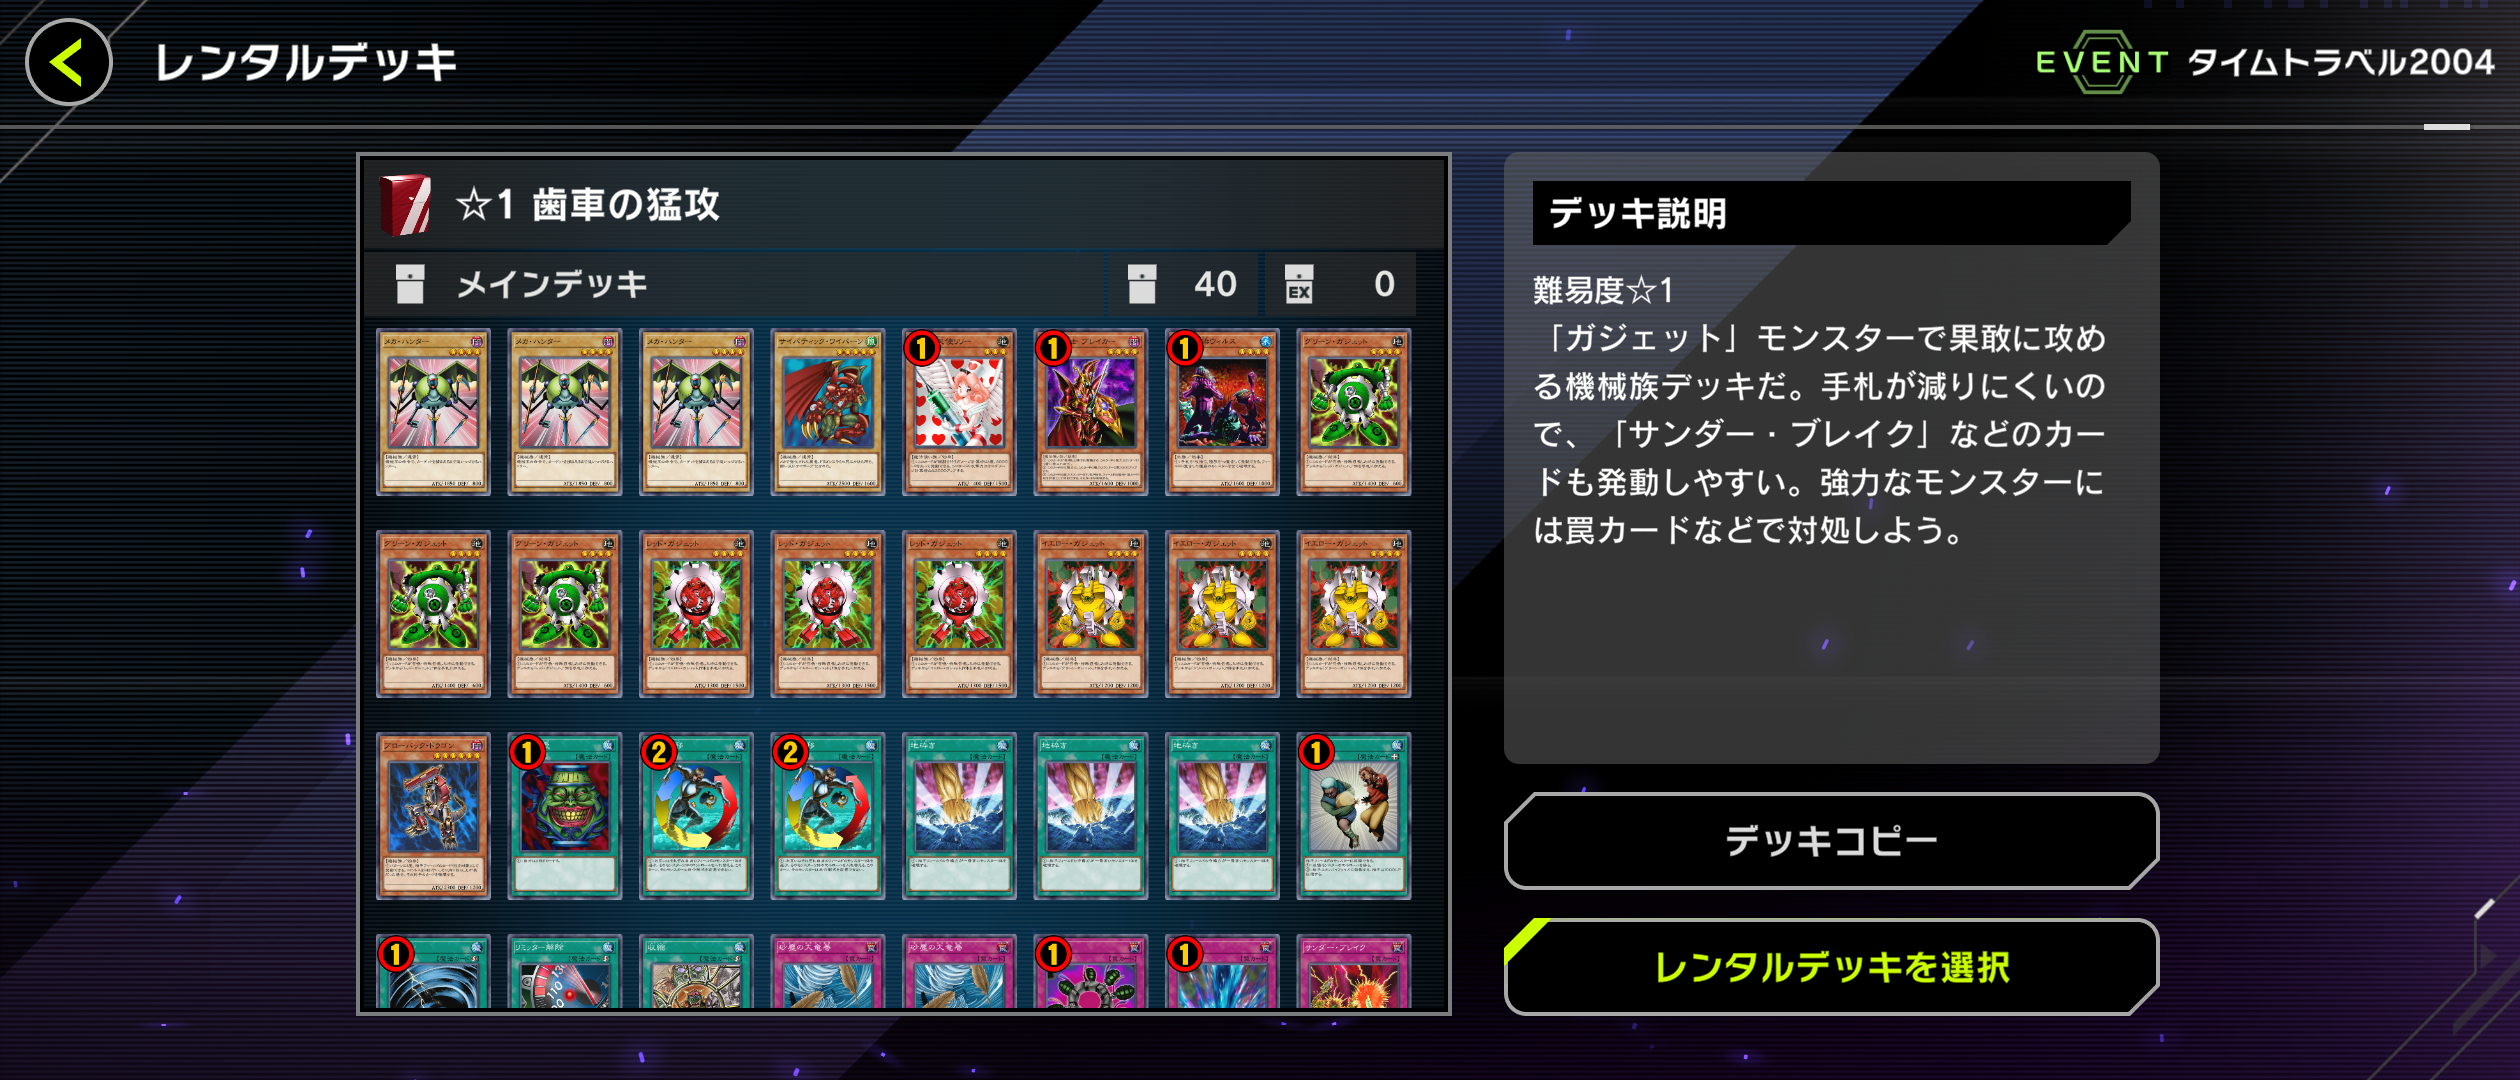Click the EX extra deck count icon

click(x=1299, y=284)
